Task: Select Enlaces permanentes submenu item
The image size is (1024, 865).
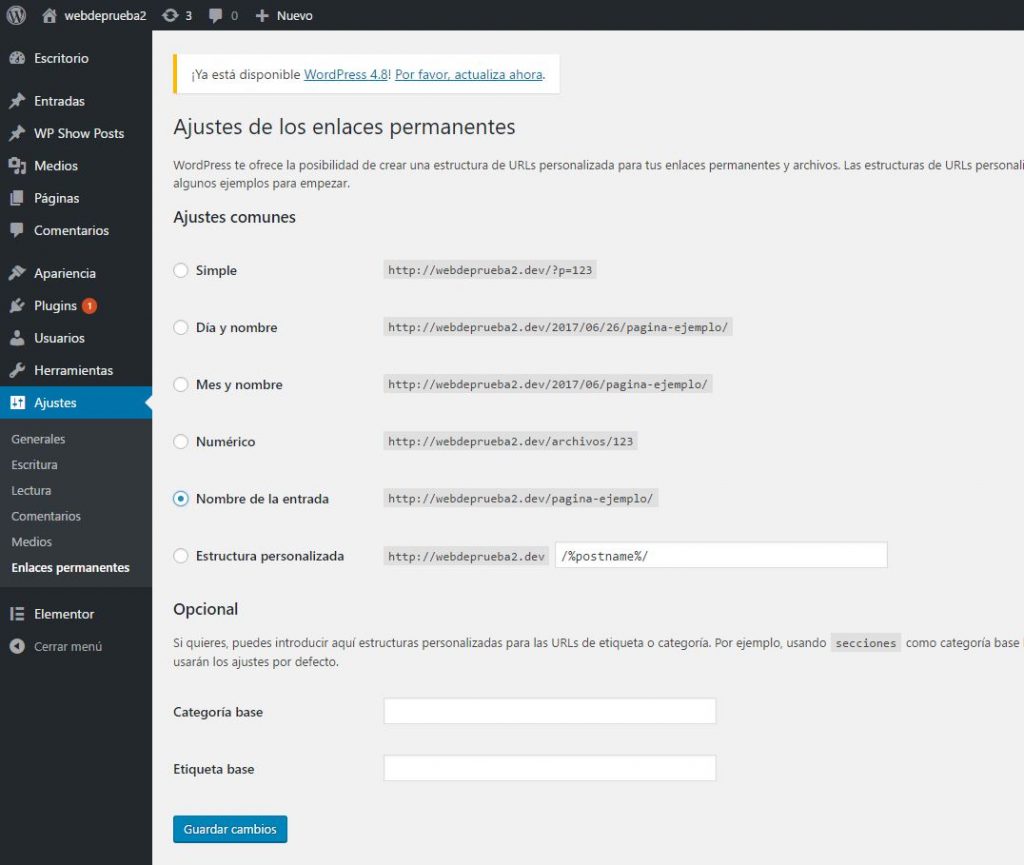Action: pyautogui.click(x=70, y=567)
